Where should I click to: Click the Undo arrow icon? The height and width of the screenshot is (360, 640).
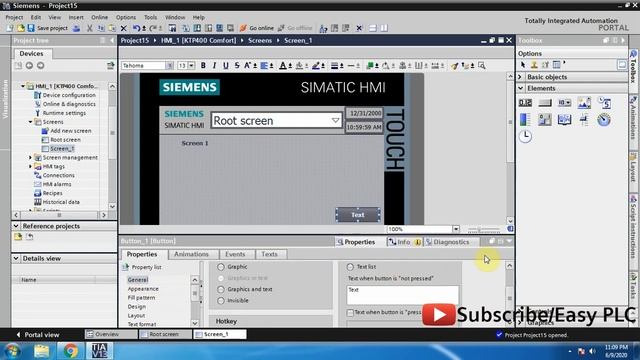coord(136,28)
